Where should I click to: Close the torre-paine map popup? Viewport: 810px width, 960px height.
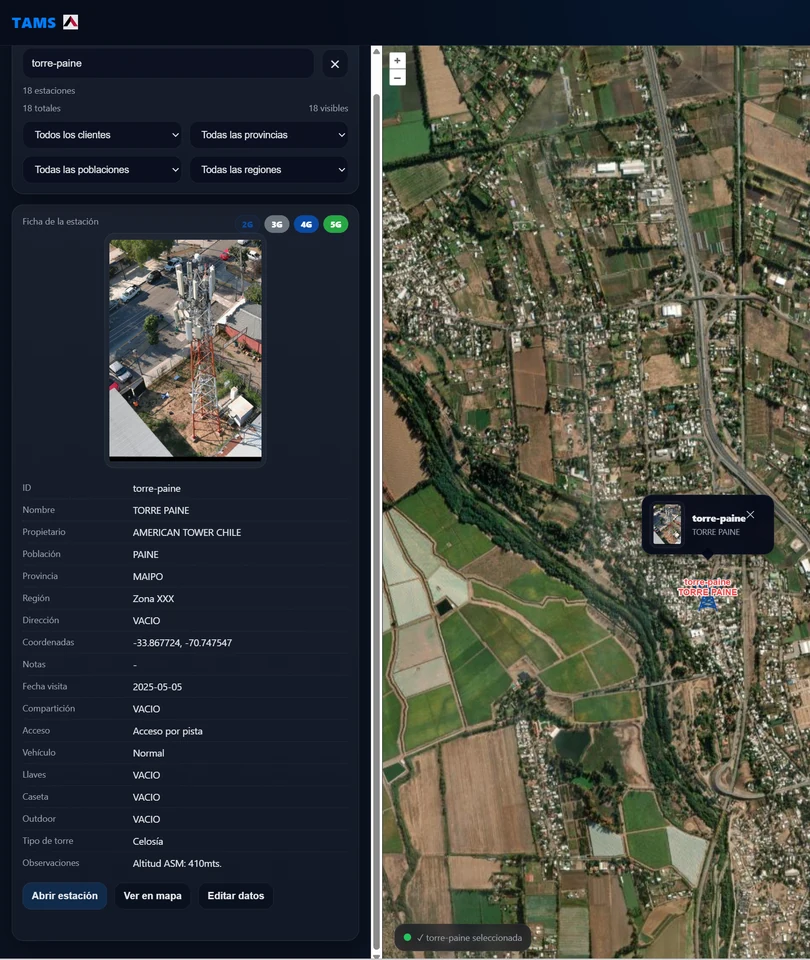pyautogui.click(x=751, y=515)
